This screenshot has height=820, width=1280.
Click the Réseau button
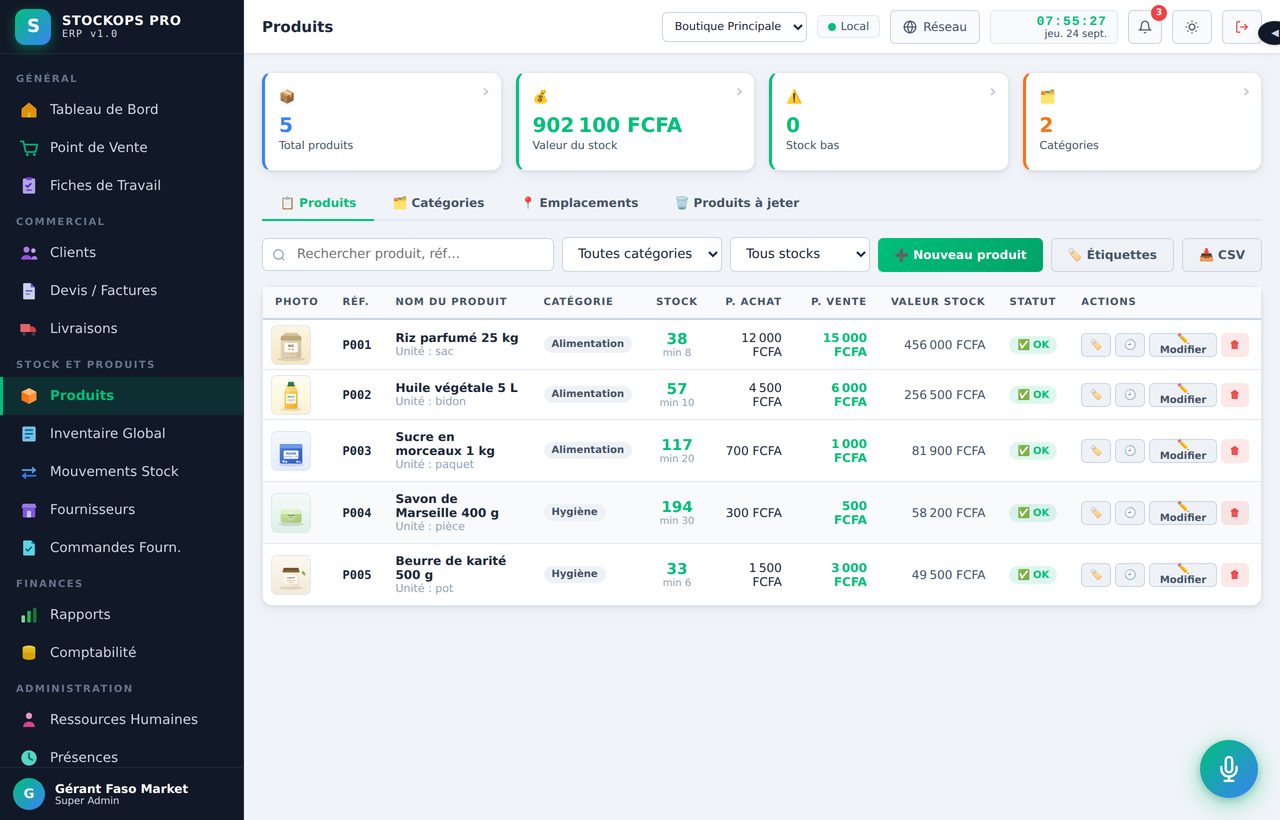[935, 27]
